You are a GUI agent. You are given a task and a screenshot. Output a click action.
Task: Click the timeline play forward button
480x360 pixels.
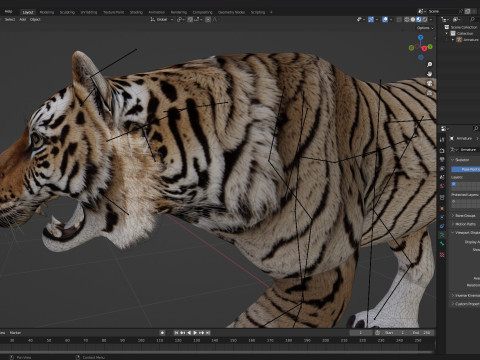click(x=195, y=333)
